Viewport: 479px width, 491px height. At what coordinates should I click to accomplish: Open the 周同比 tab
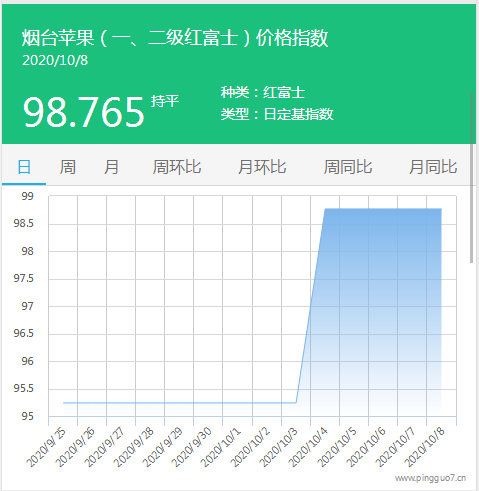point(348,167)
